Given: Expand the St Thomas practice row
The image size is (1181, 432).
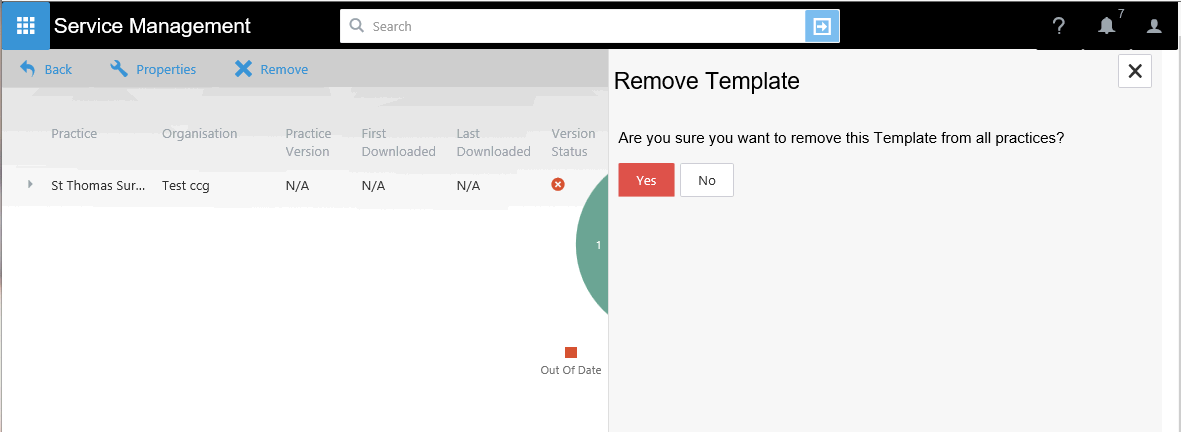Looking at the screenshot, I should pyautogui.click(x=30, y=185).
